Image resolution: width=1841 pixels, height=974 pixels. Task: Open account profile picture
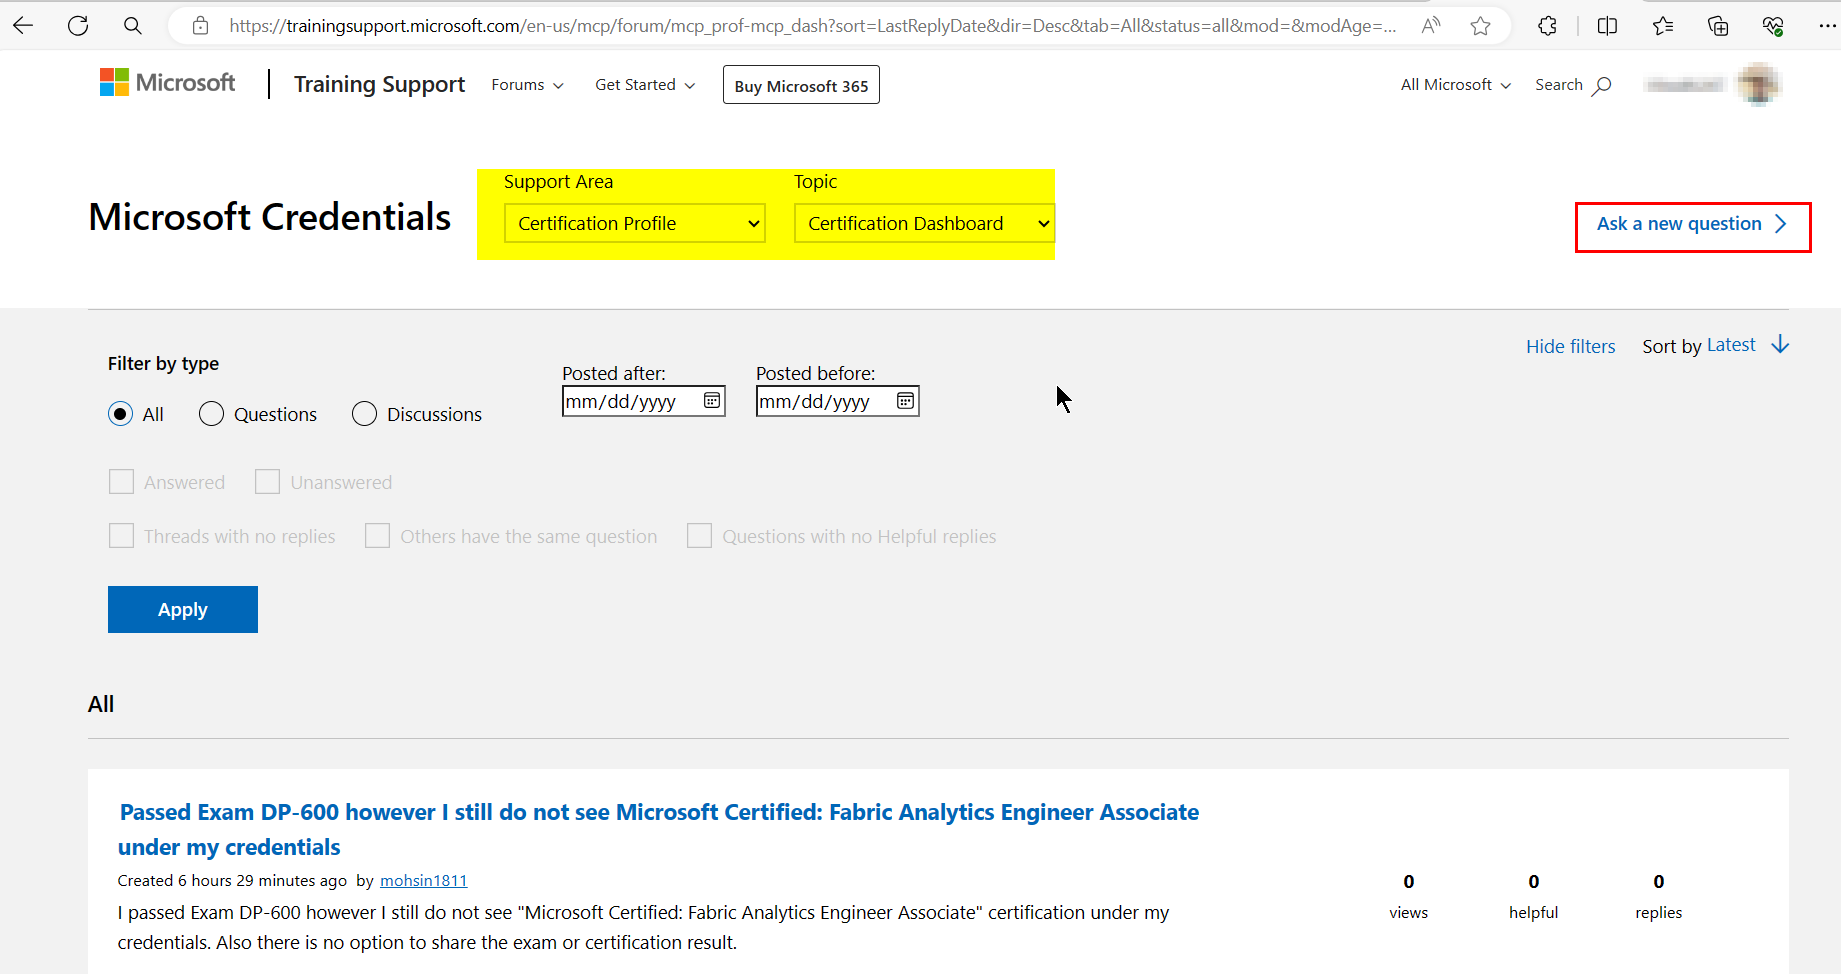[1759, 85]
